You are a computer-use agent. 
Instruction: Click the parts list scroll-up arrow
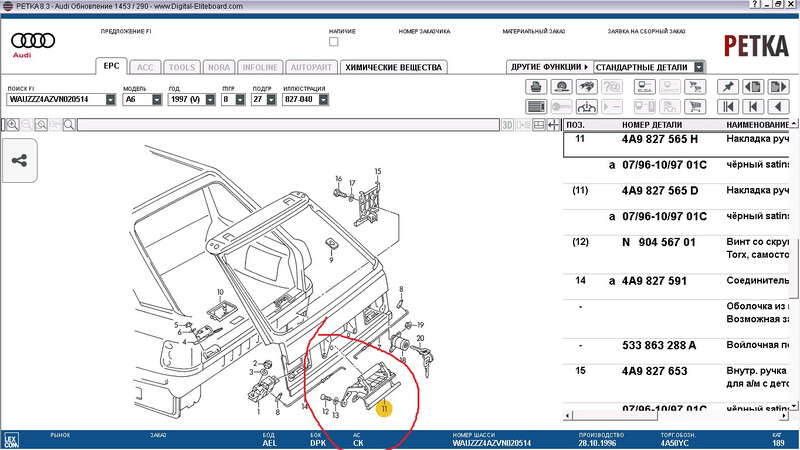794,124
